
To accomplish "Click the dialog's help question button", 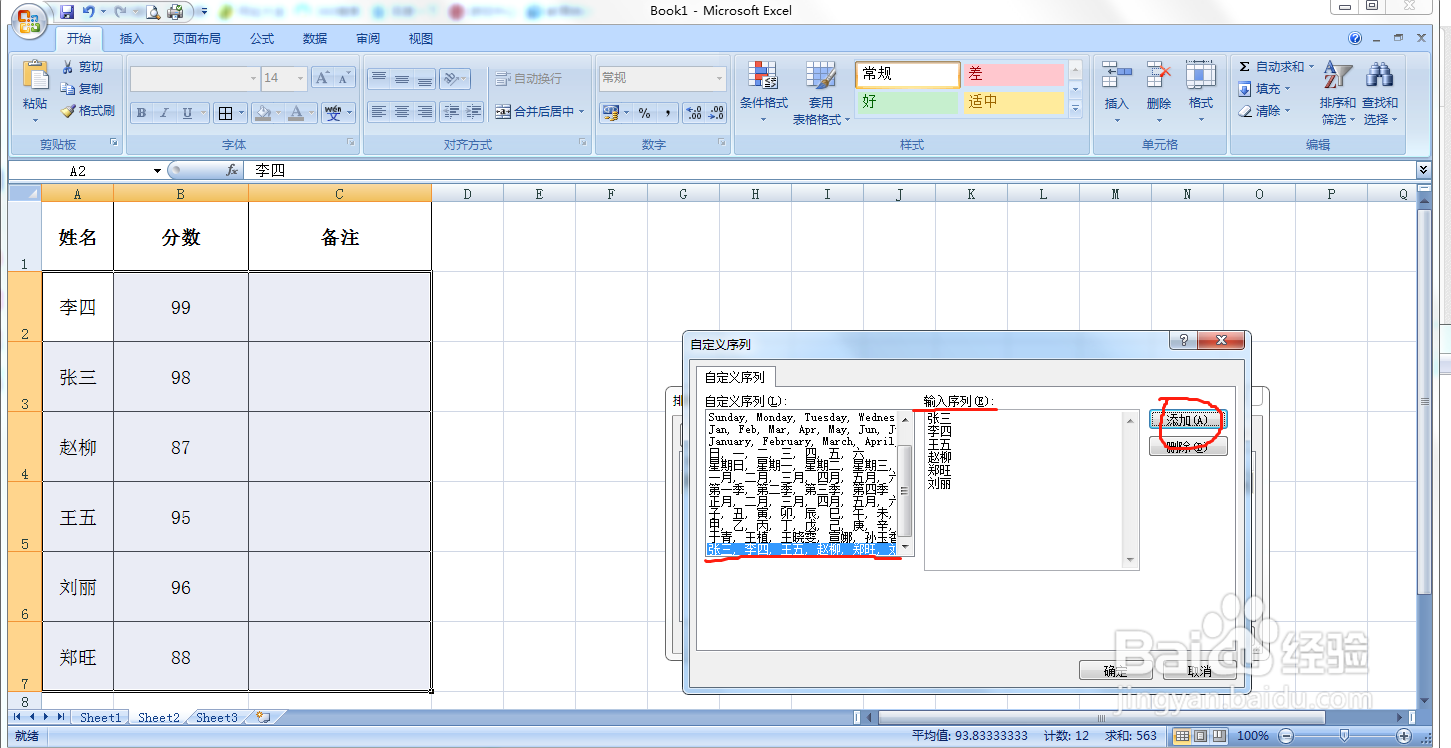I will [x=1183, y=341].
